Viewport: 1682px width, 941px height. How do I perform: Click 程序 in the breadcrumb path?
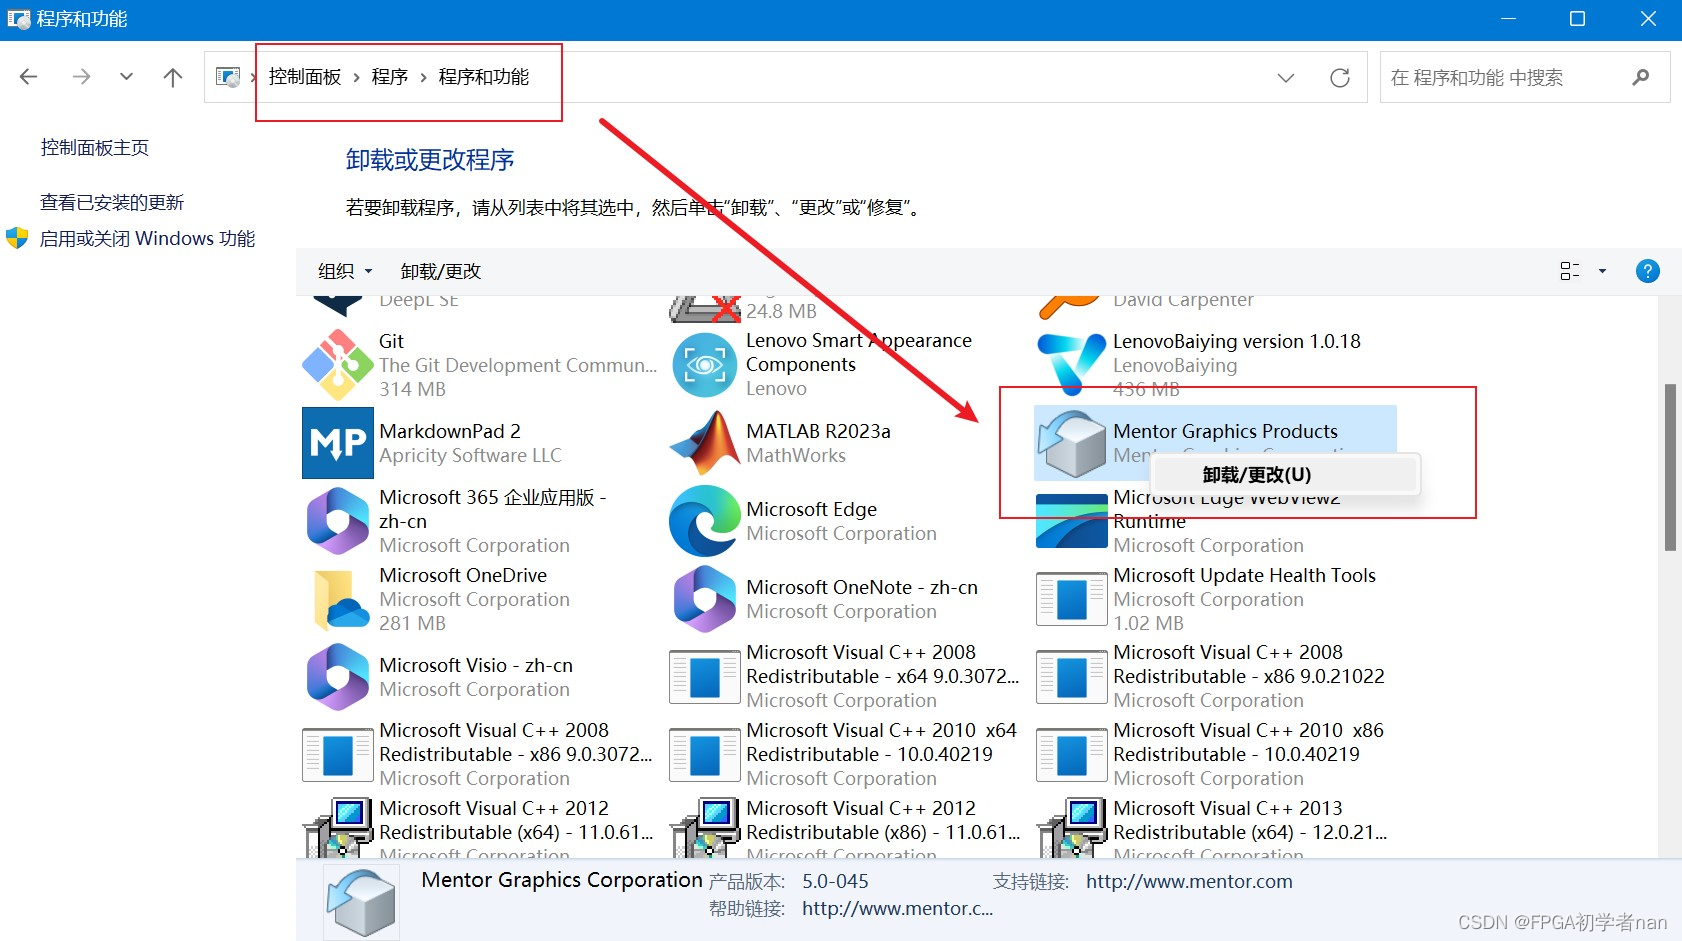pos(389,77)
